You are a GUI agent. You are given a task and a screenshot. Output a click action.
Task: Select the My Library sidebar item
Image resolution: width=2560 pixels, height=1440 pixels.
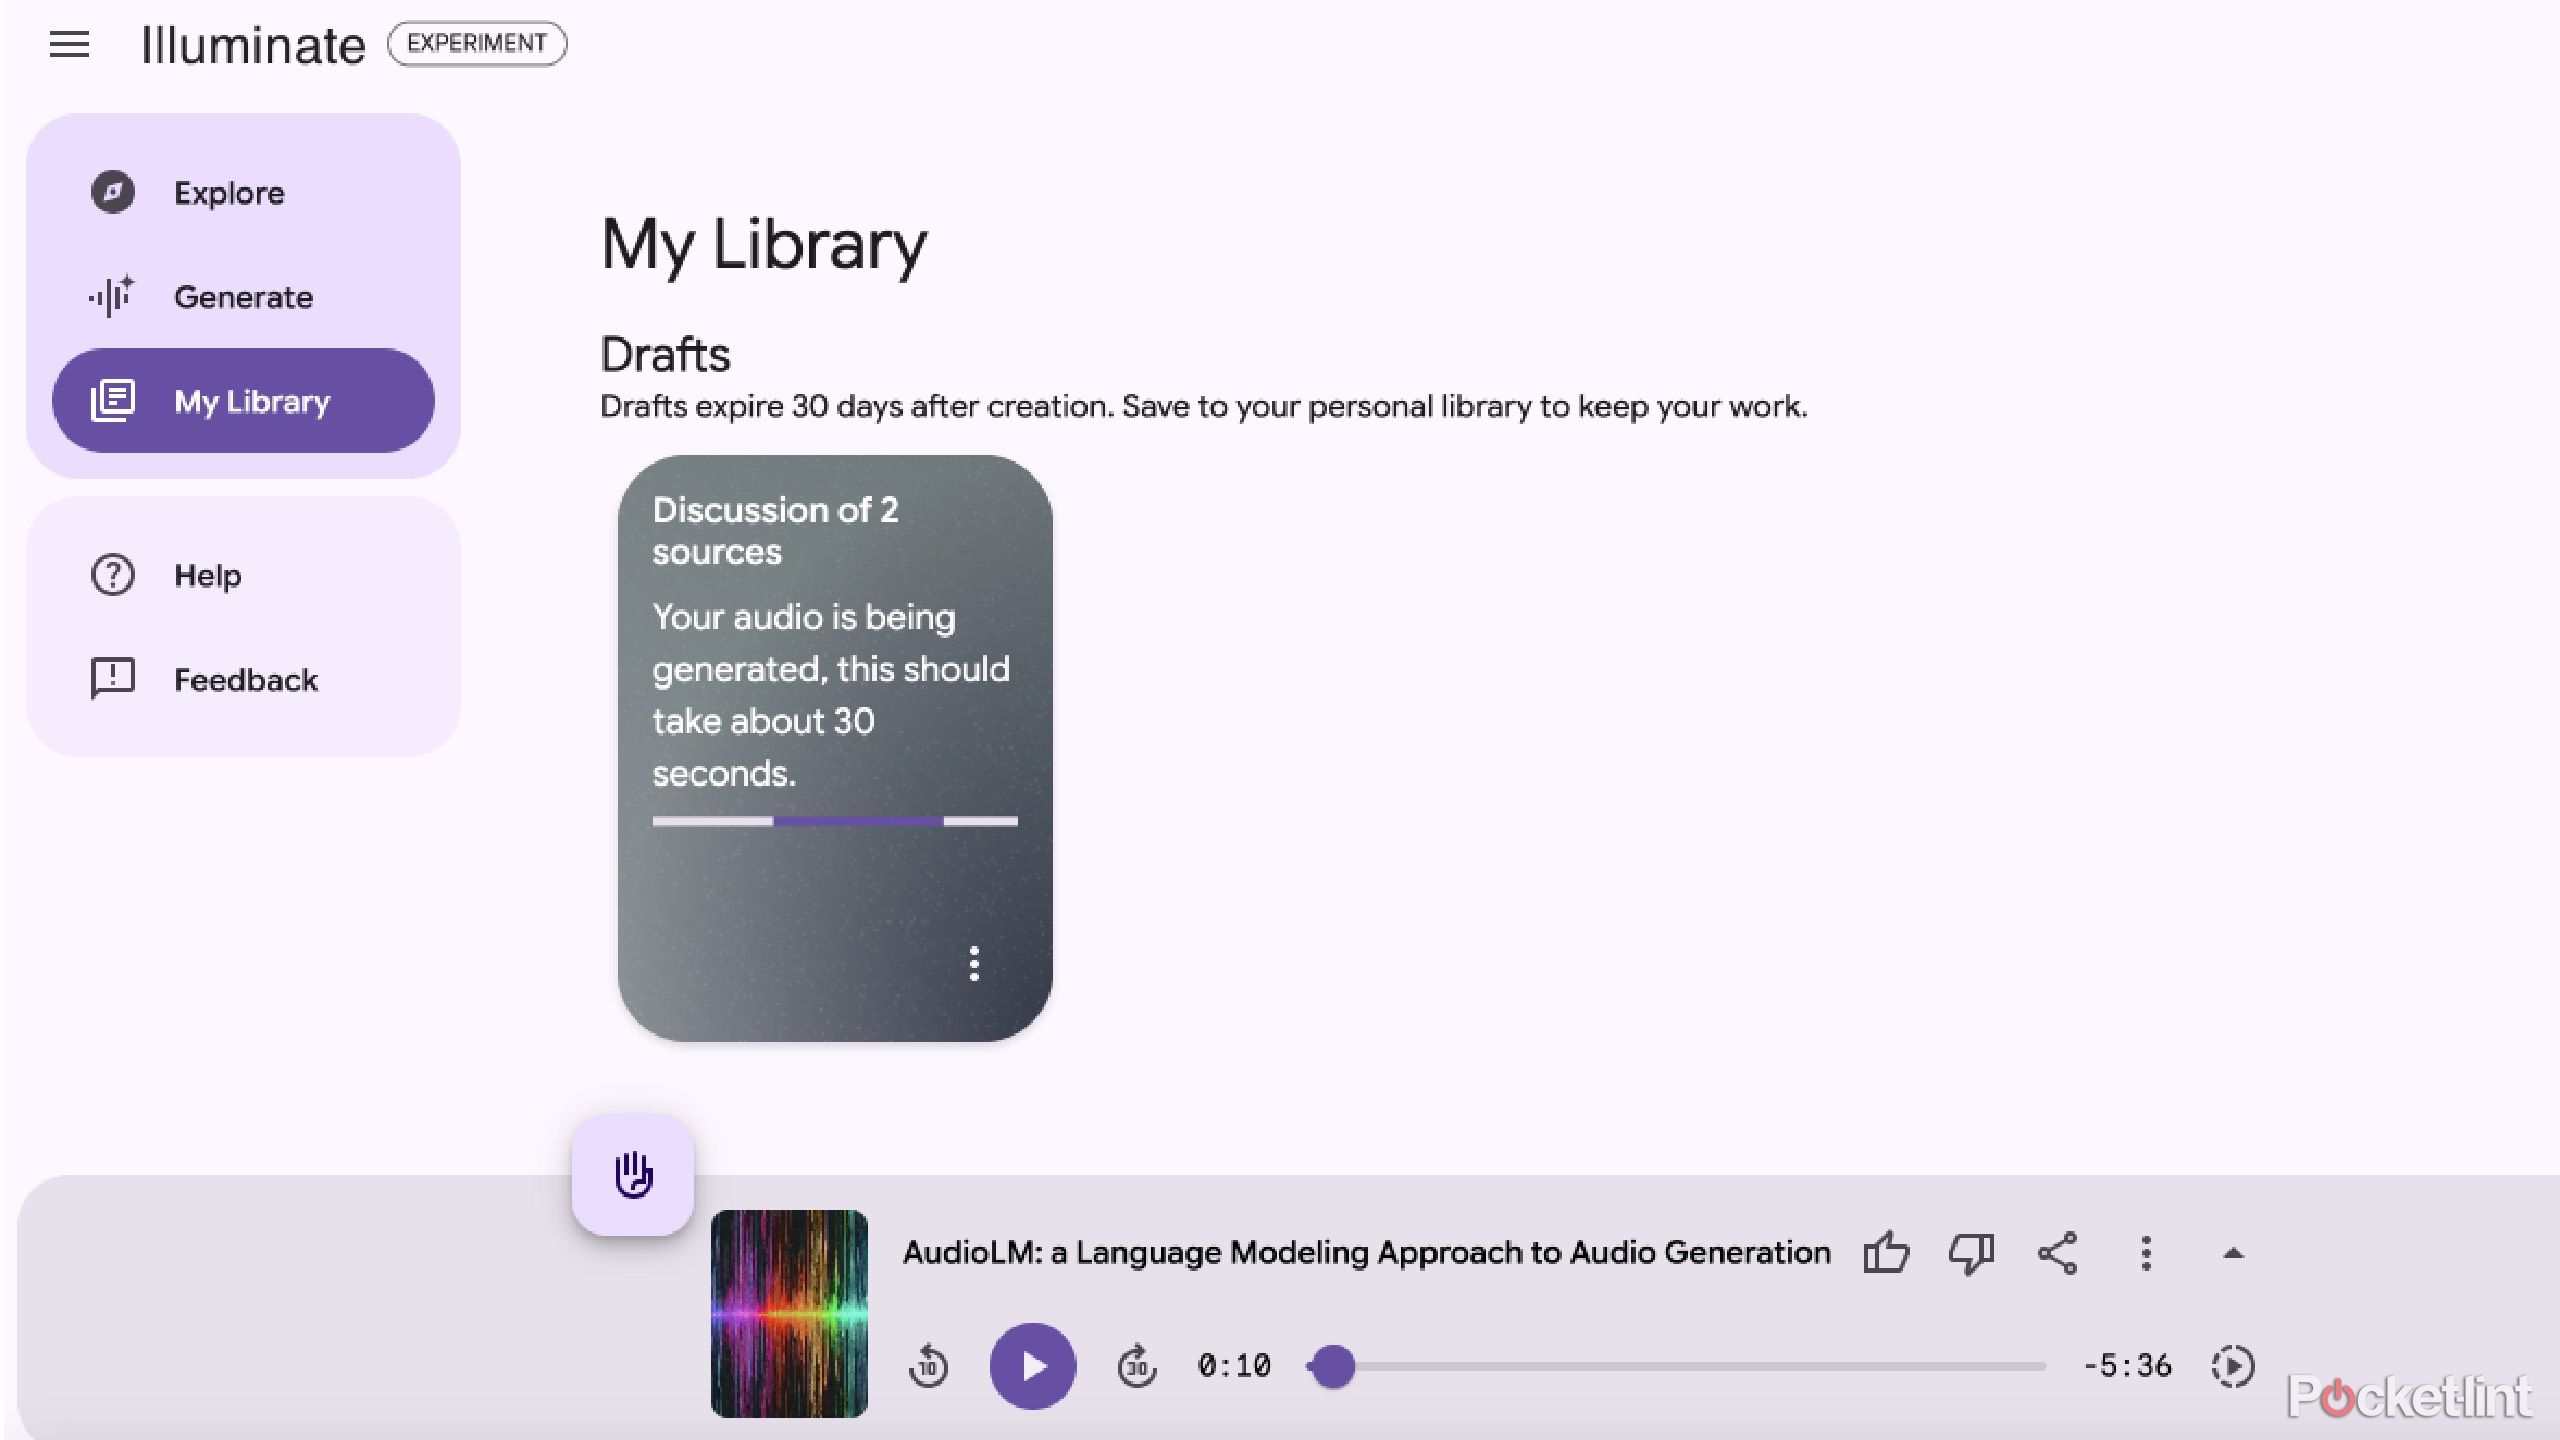(243, 401)
